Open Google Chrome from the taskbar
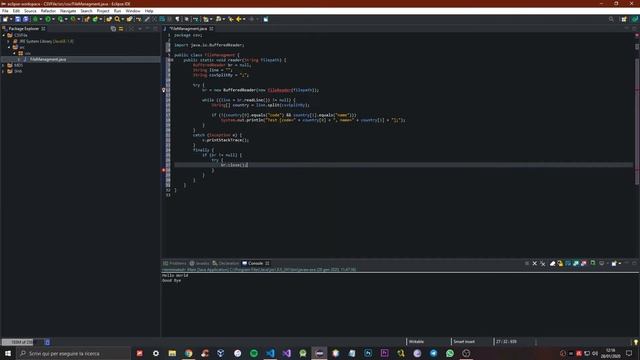The height and width of the screenshot is (360, 640). pos(189,353)
